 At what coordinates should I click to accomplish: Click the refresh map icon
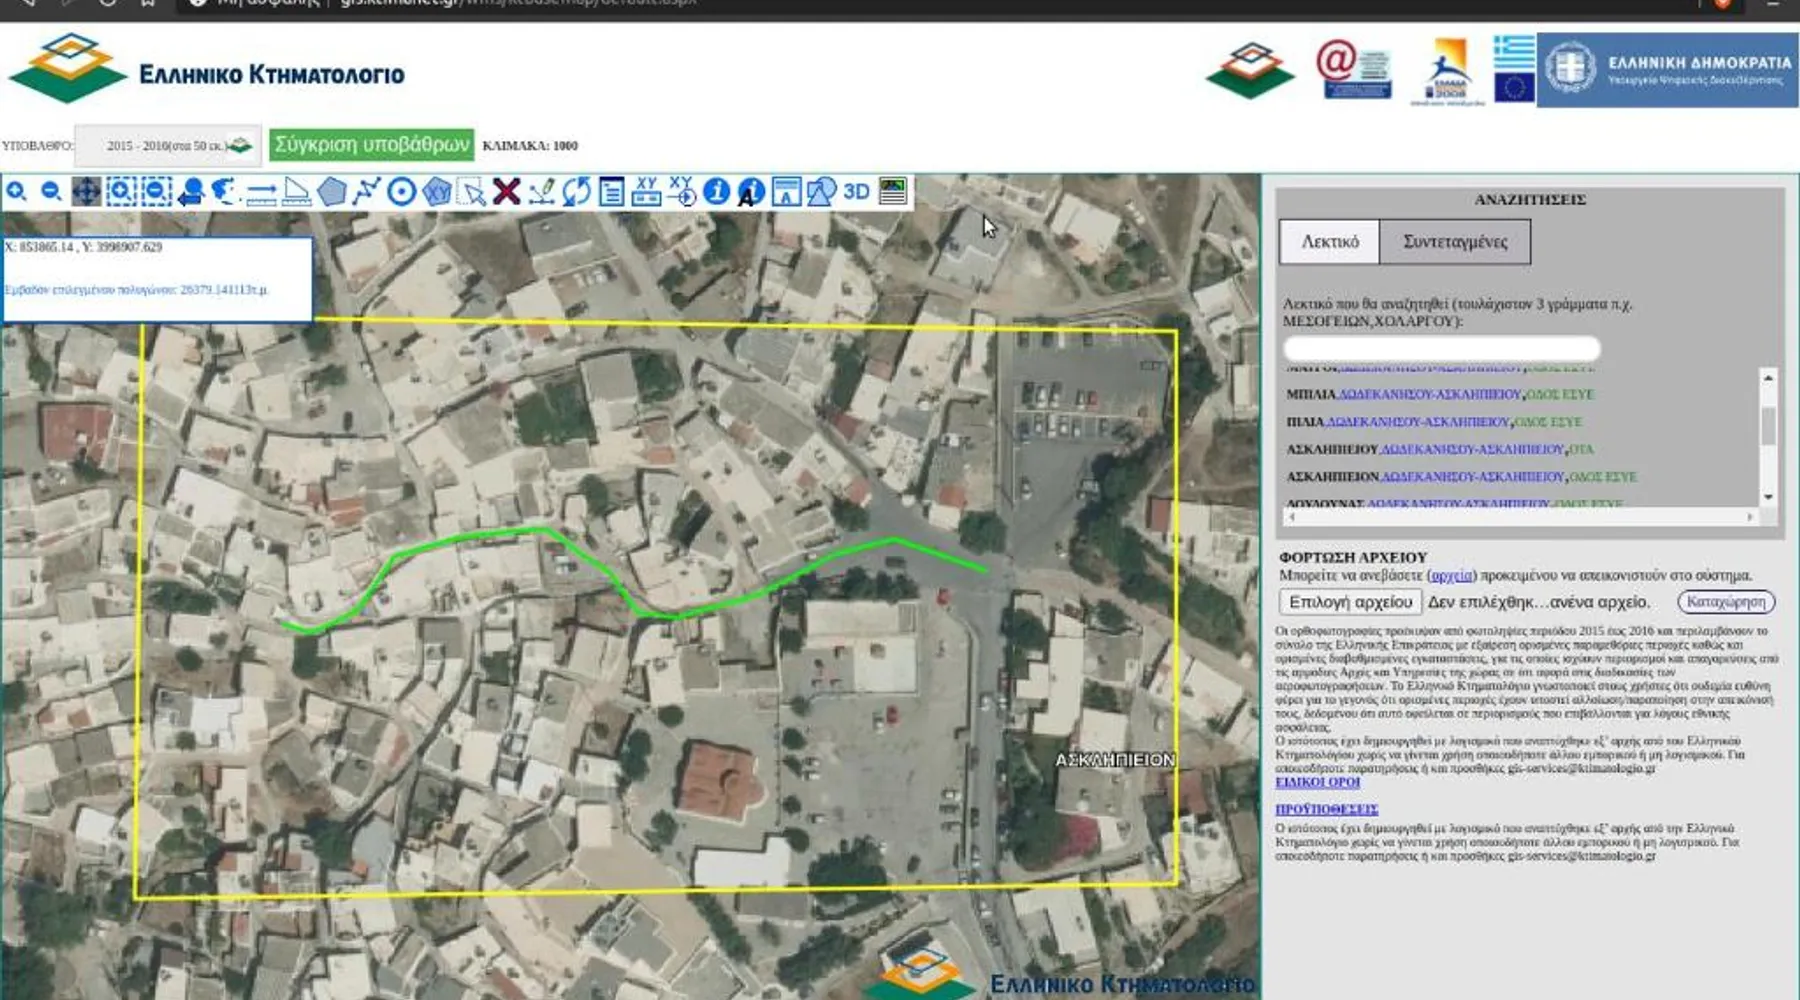click(577, 191)
